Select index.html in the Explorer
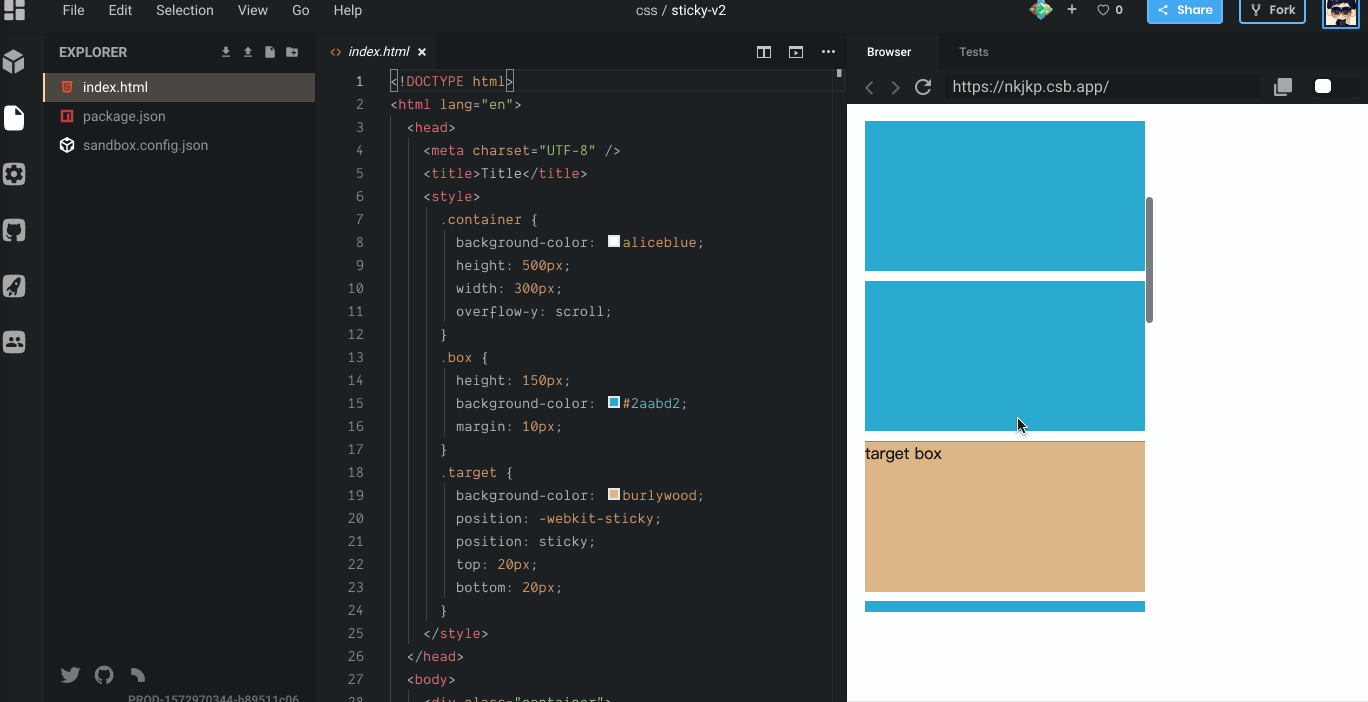1368x702 pixels. click(179, 87)
